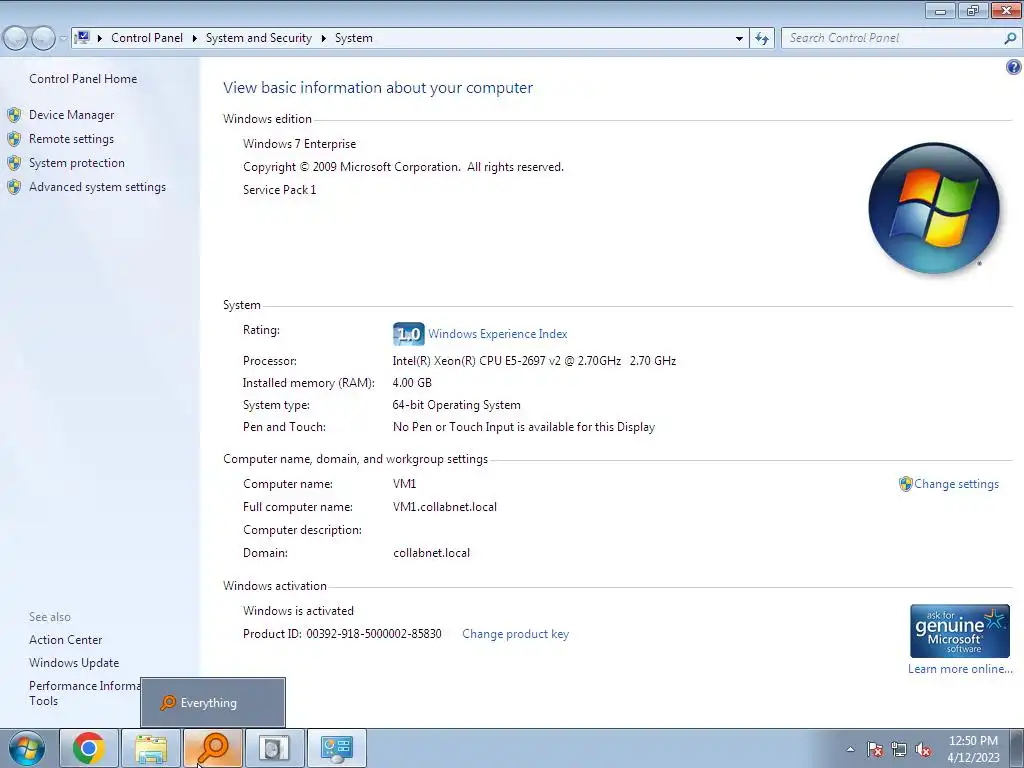Open System protection settings
This screenshot has width=1024, height=768.
click(76, 163)
